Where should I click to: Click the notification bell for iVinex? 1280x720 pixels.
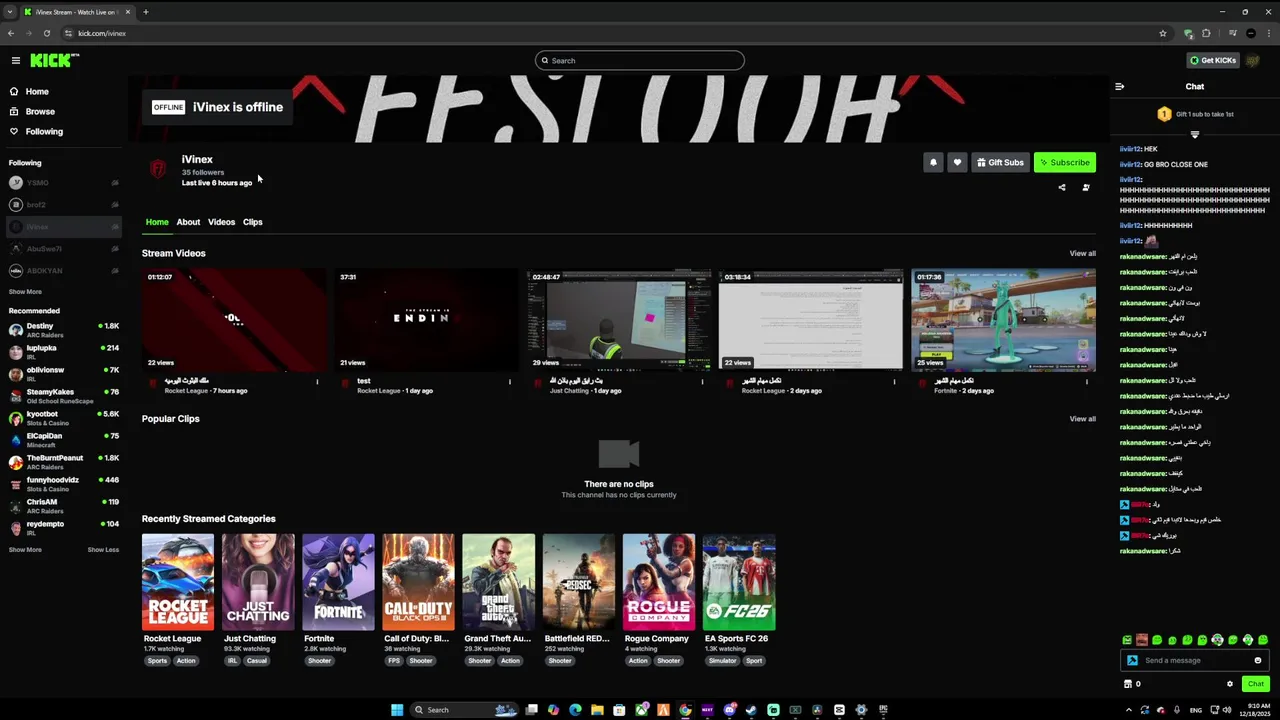pos(933,162)
